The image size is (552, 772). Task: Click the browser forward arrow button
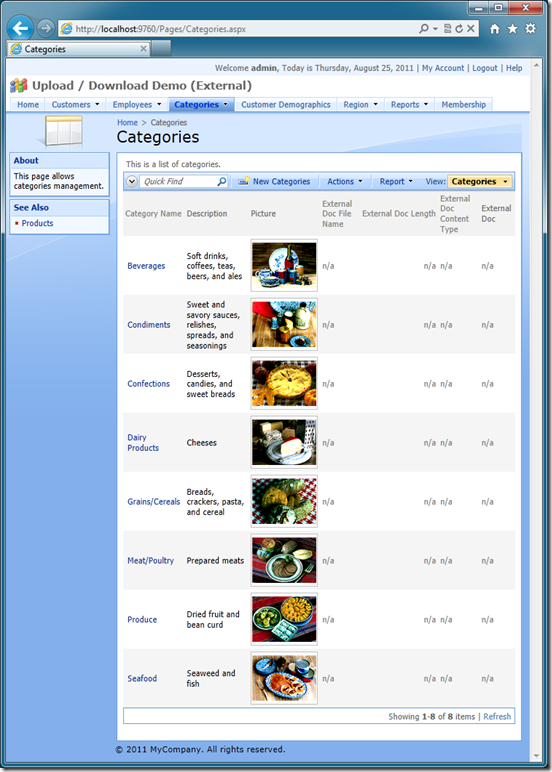(46, 29)
